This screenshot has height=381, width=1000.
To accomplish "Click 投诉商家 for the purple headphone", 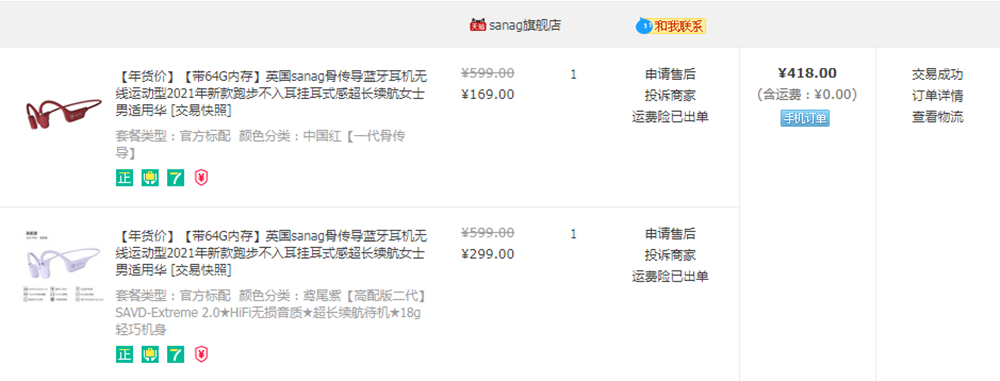I will pyautogui.click(x=670, y=255).
